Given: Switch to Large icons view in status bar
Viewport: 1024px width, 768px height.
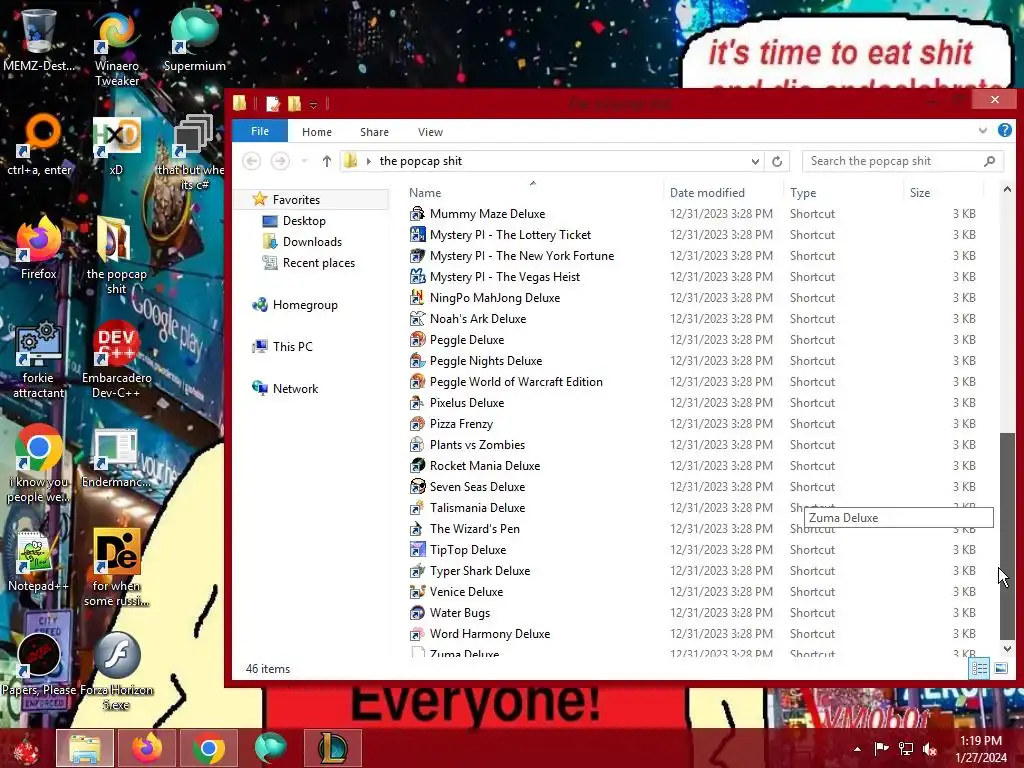Looking at the screenshot, I should (x=1000, y=669).
